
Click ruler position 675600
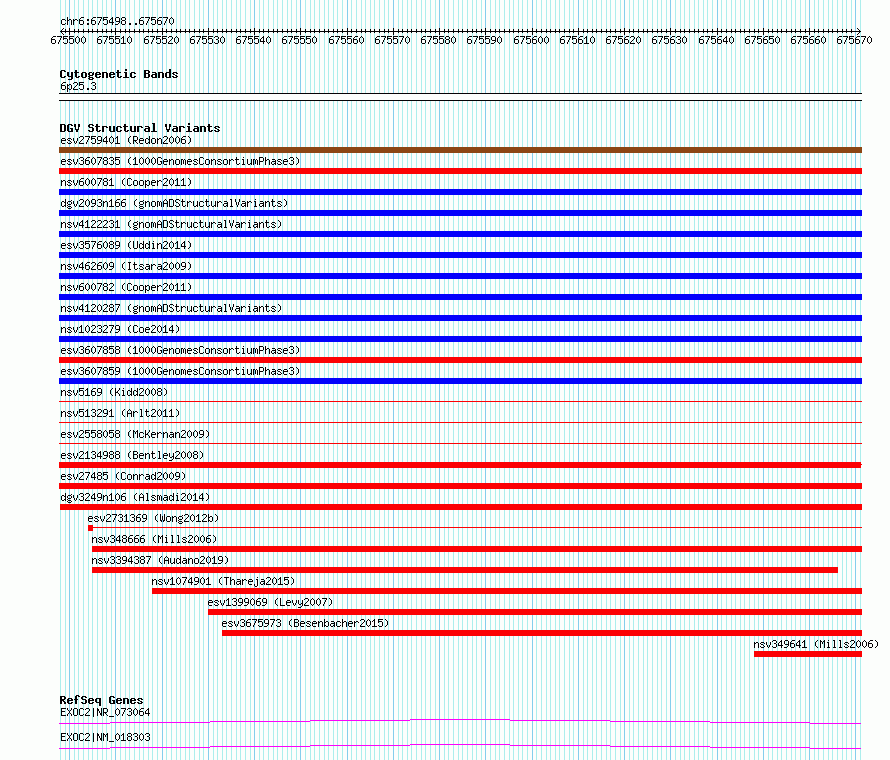pyautogui.click(x=531, y=40)
